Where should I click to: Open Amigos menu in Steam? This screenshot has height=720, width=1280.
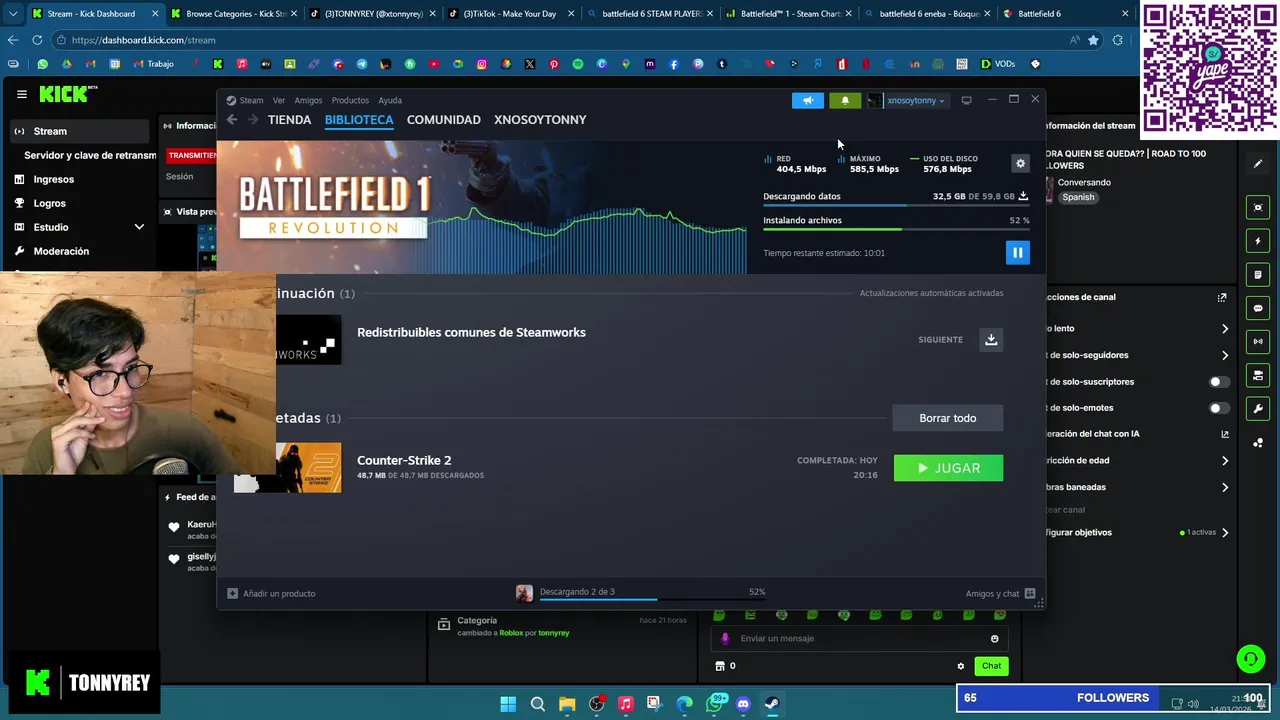coord(308,100)
